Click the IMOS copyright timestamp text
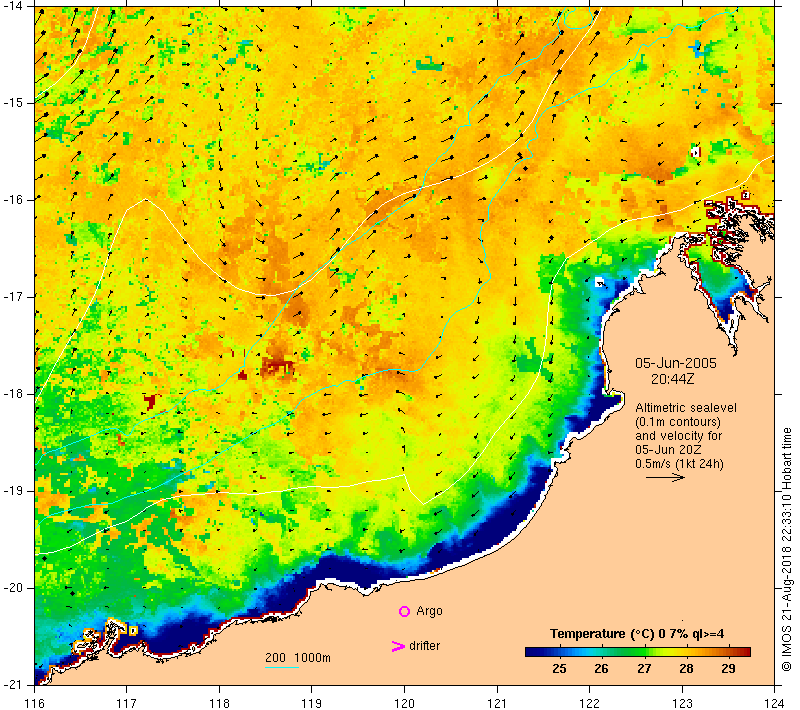The width and height of the screenshot is (800, 710). click(786, 550)
